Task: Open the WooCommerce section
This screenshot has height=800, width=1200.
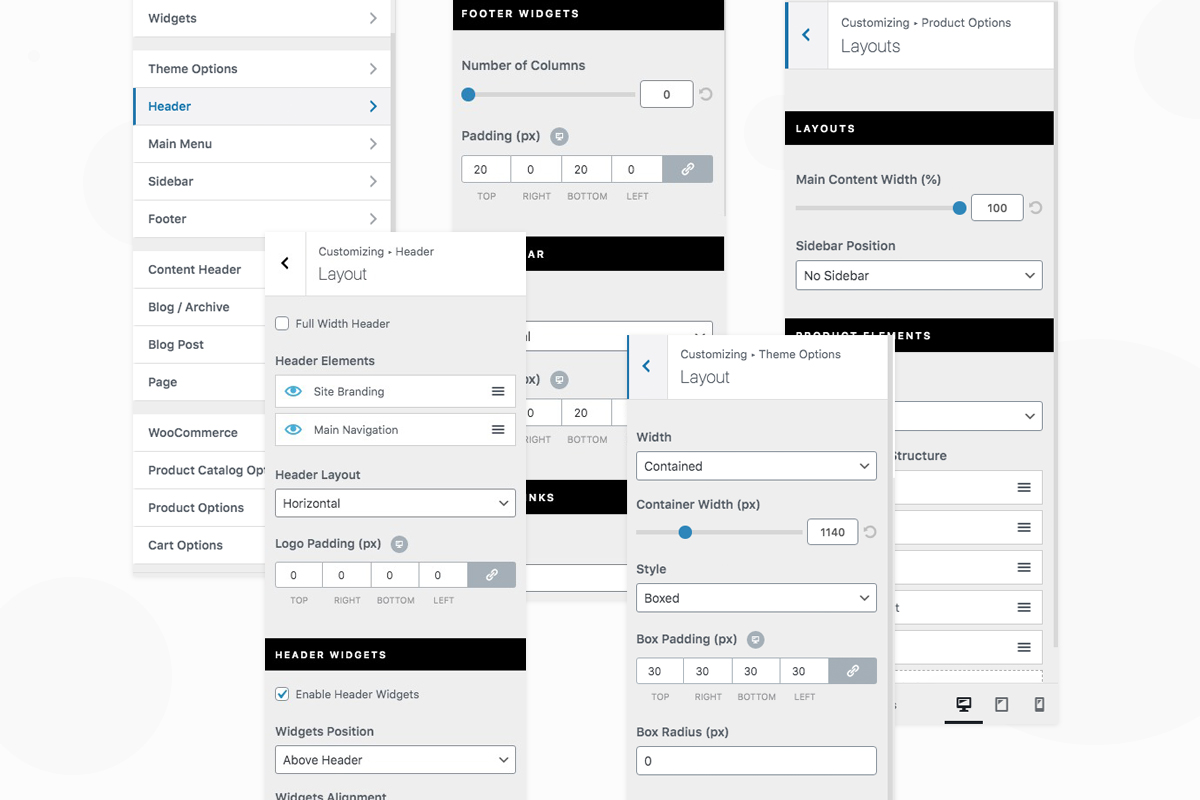Action: 199,433
